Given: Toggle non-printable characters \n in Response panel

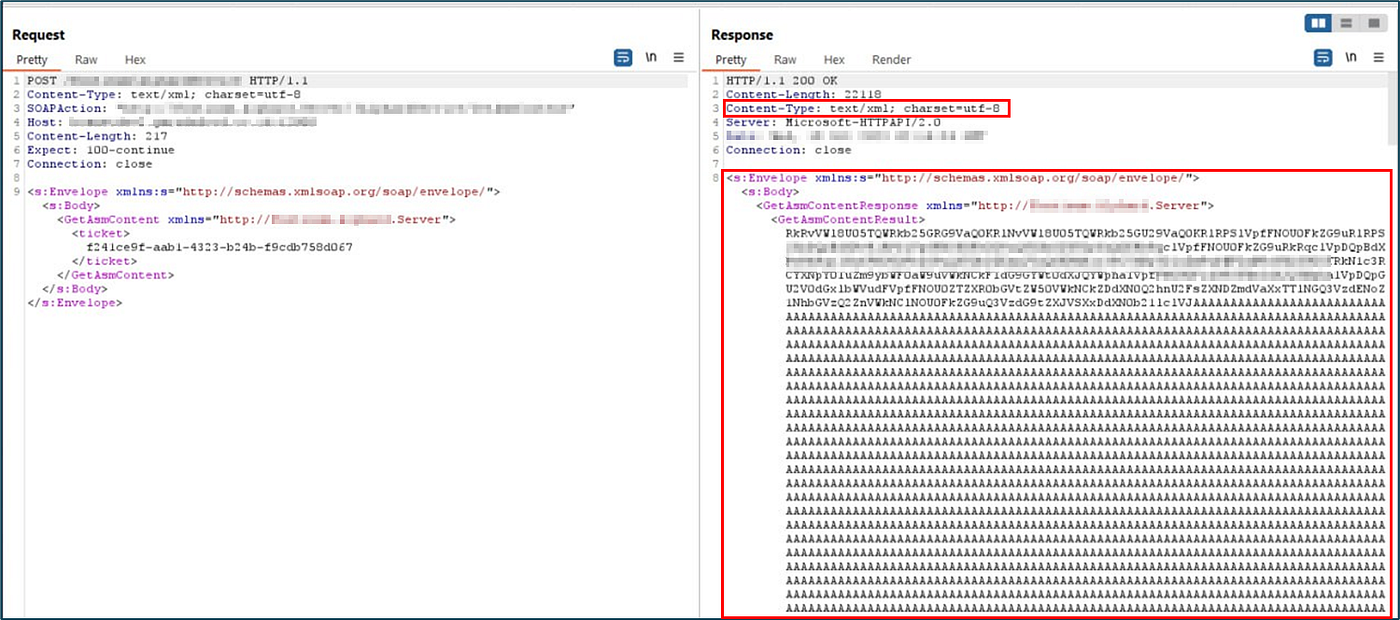Looking at the screenshot, I should click(x=1351, y=58).
